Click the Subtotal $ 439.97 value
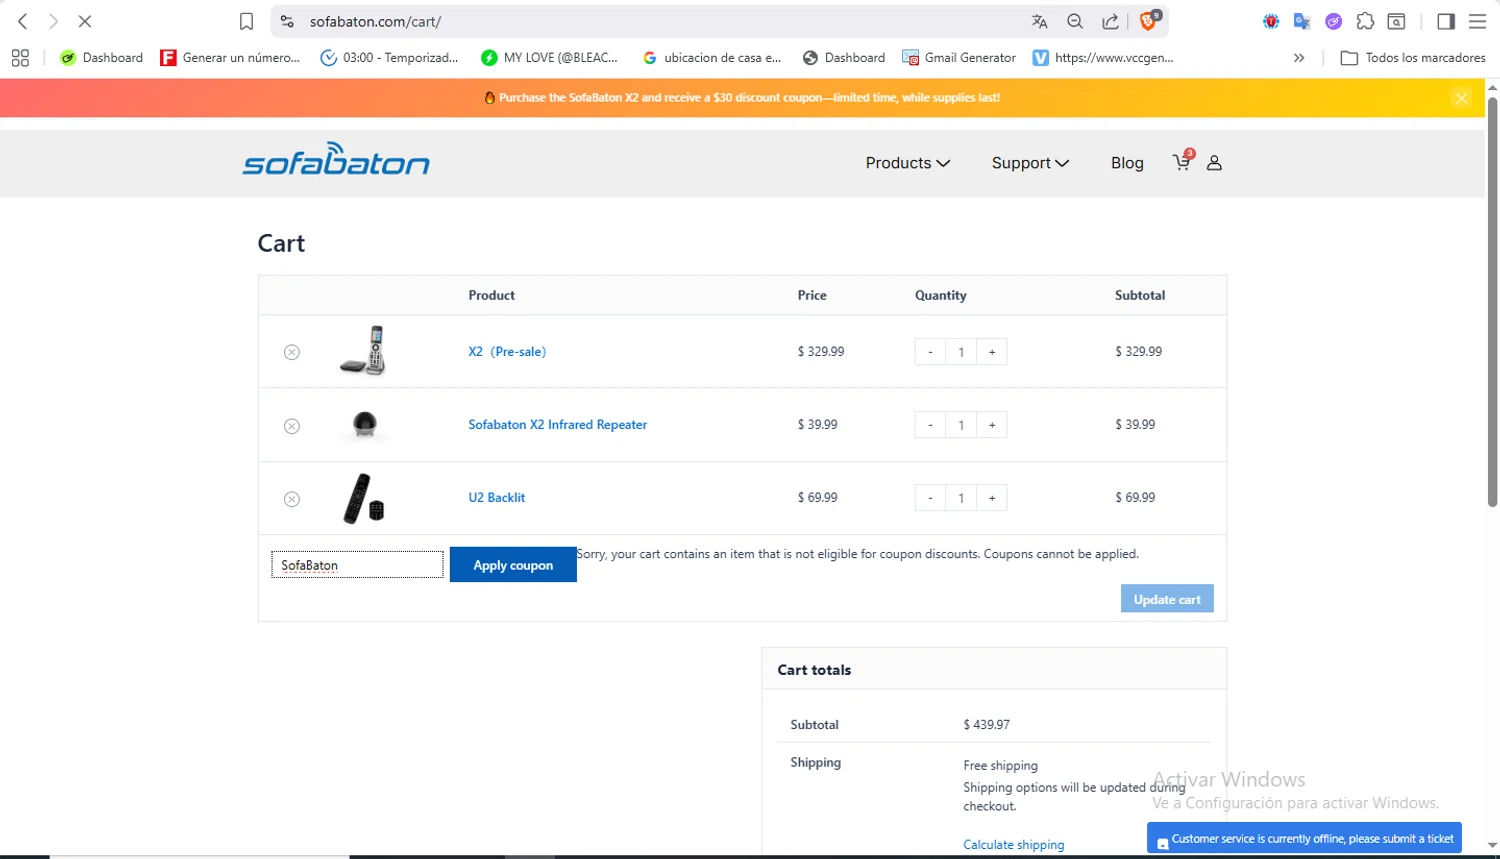This screenshot has width=1500, height=859. click(986, 725)
